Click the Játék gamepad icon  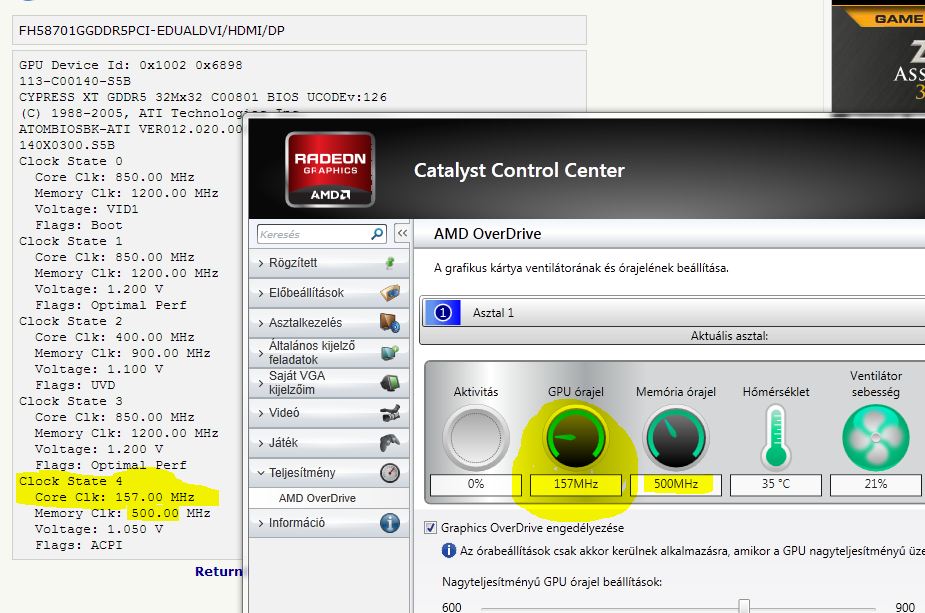coord(390,442)
